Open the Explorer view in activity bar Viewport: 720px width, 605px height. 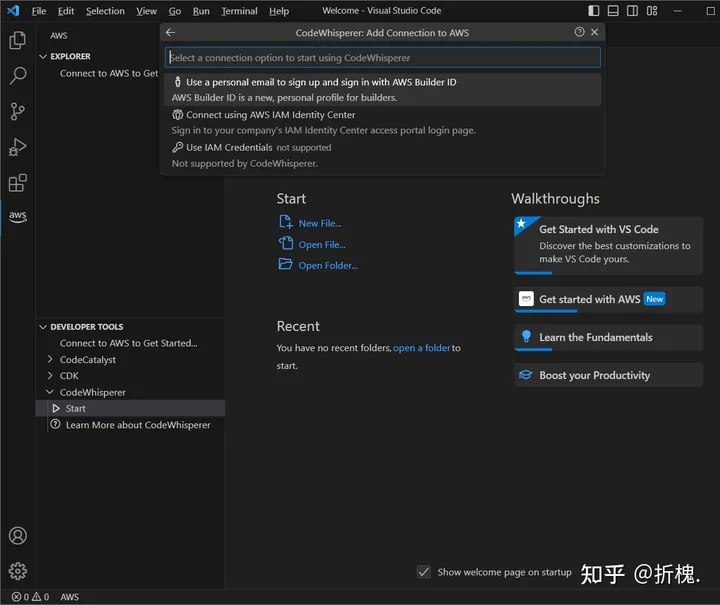tap(17, 40)
